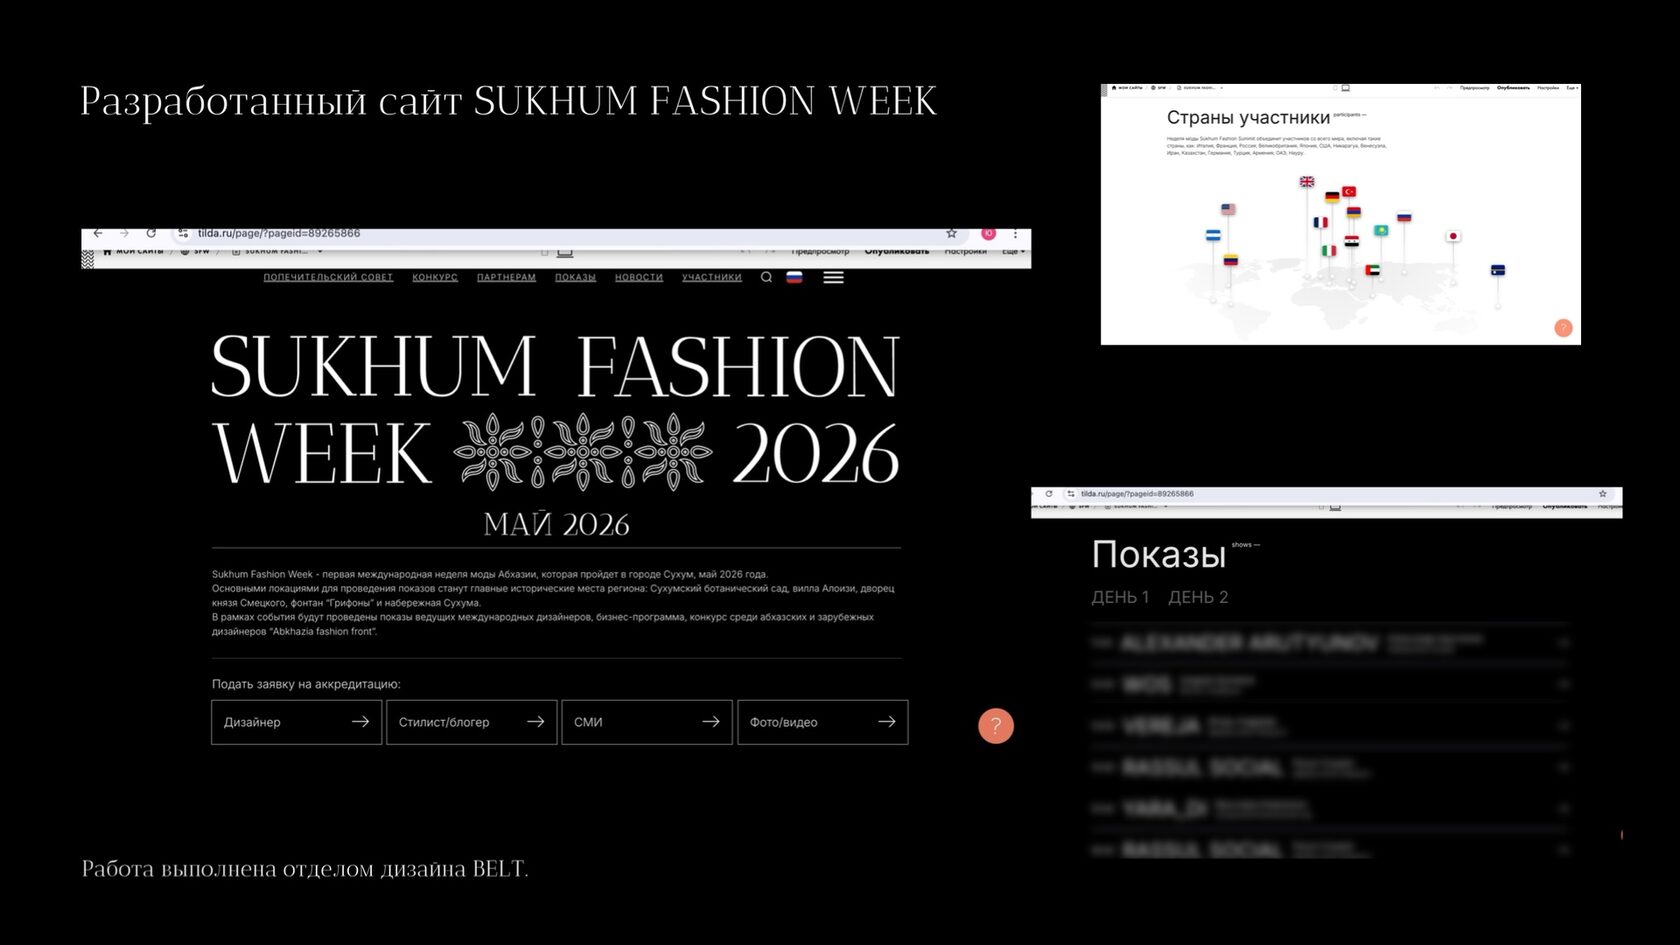Click the Показы heading in the shows screenshot
The image size is (1680, 945).
[x=1158, y=554]
